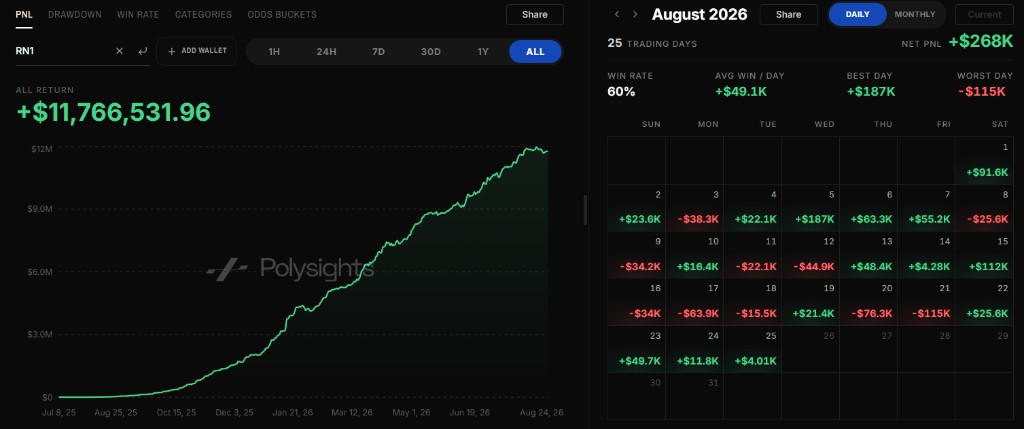The width and height of the screenshot is (1024, 429).
Task: Open the Odds Buckets tab
Action: [x=282, y=14]
